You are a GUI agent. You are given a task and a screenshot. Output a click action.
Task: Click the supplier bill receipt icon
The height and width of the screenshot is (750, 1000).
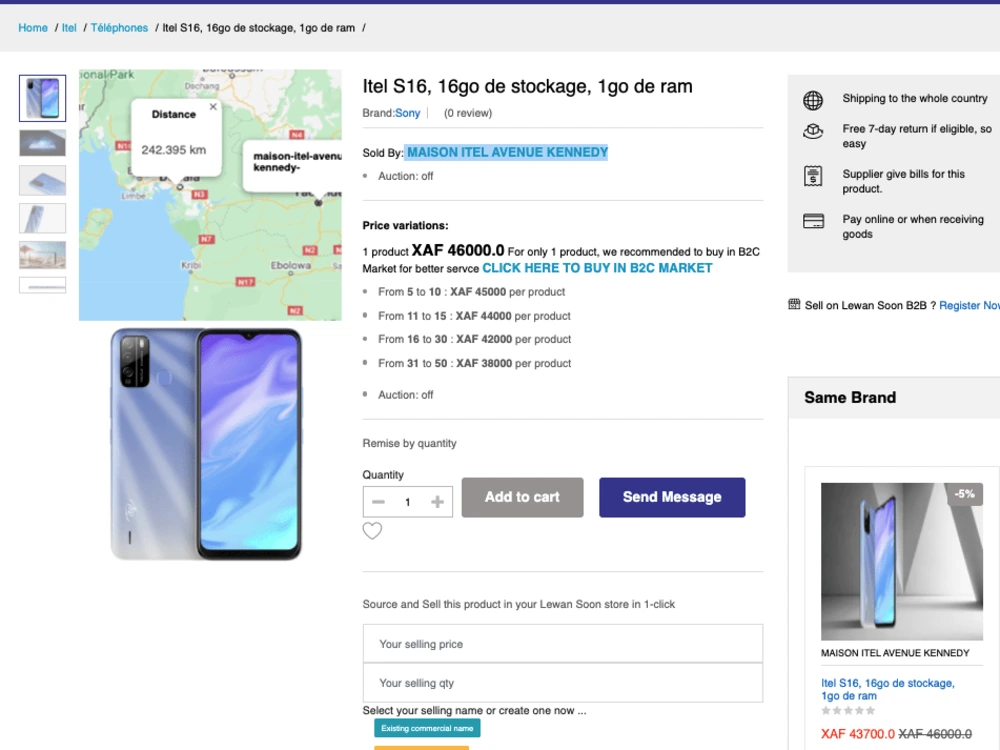click(x=812, y=176)
